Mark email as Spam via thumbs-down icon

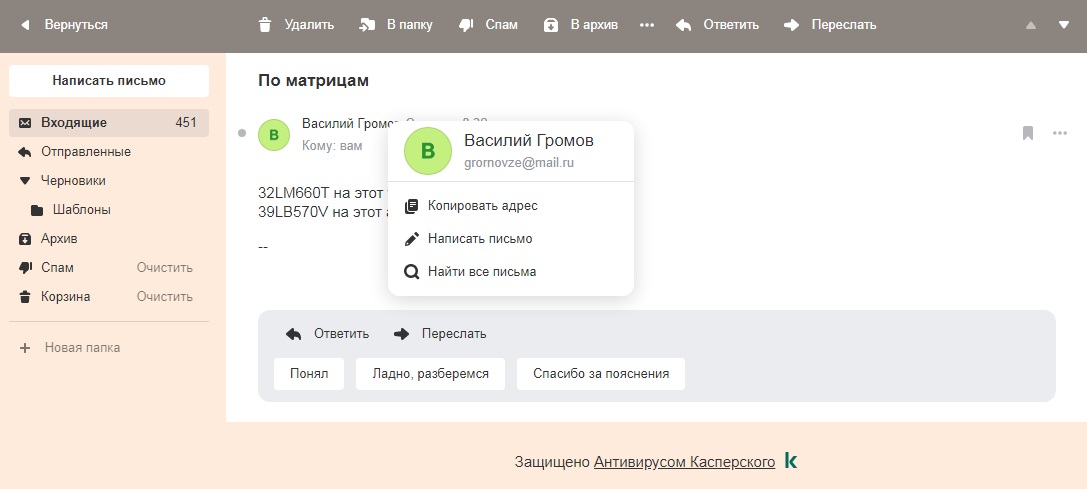466,25
